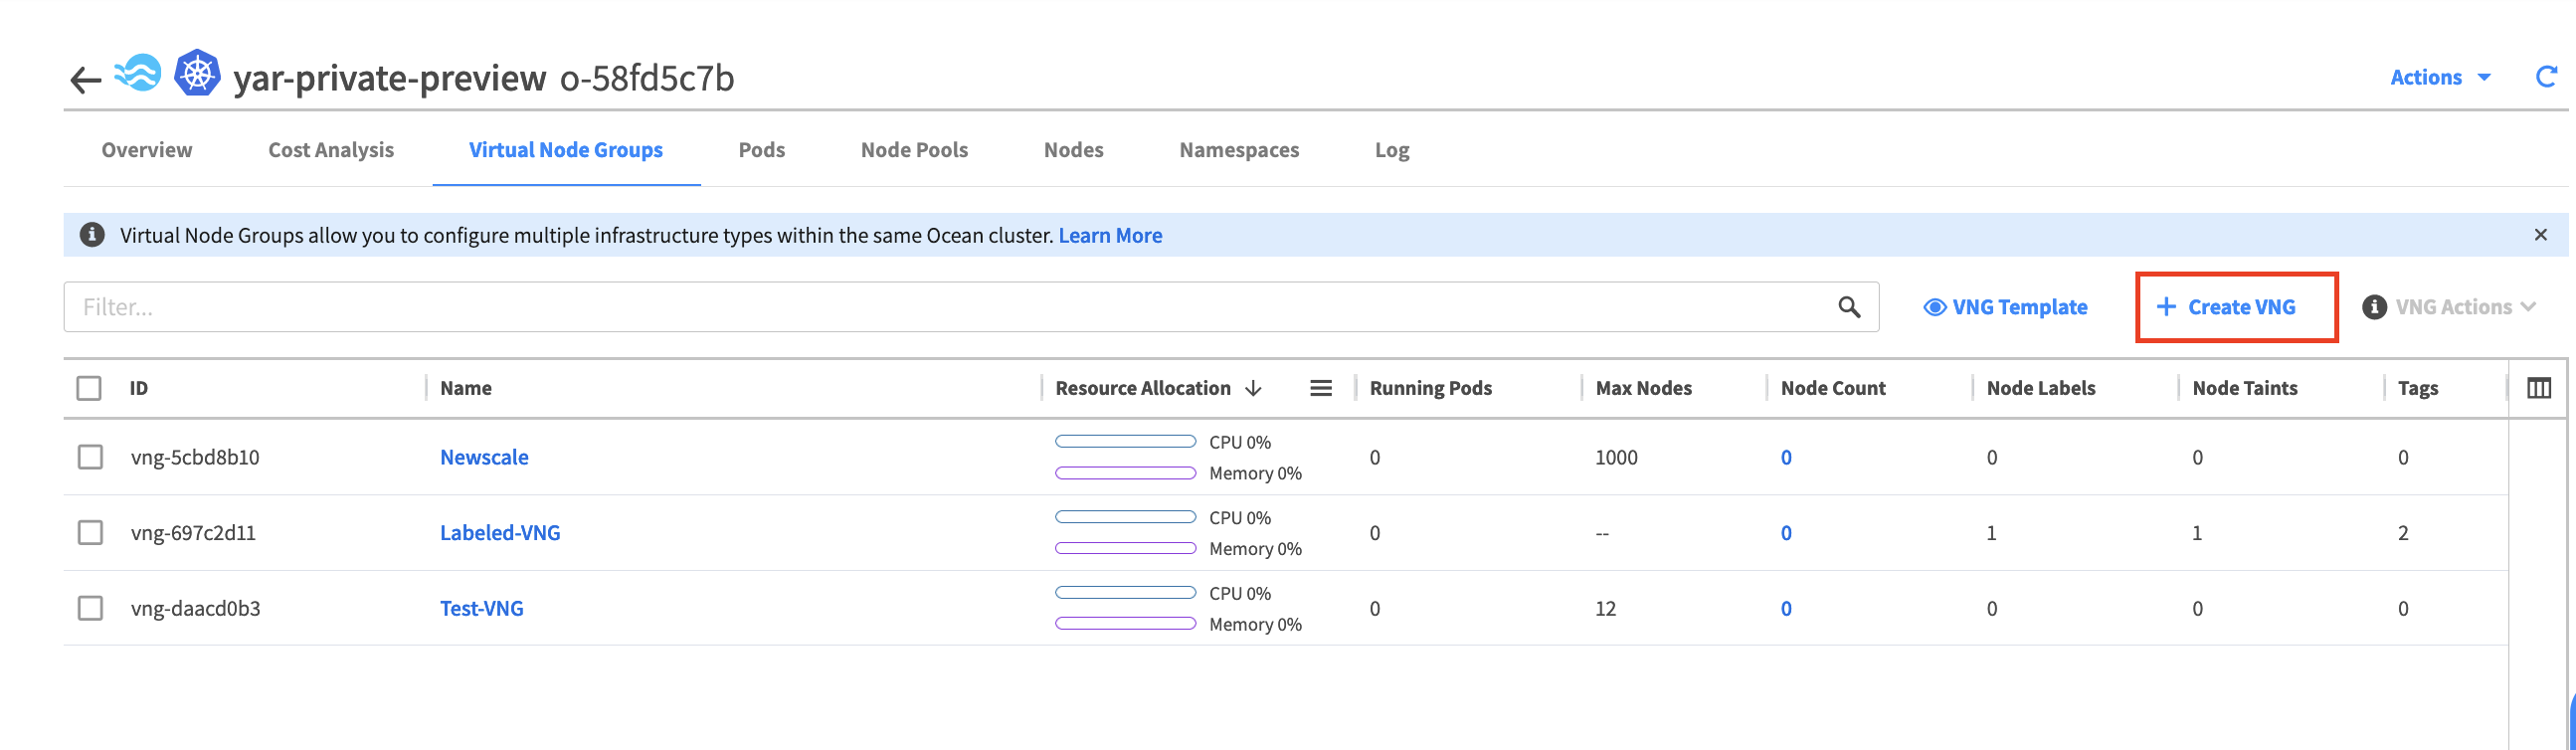Switch to the Cost Analysis tab
Viewport: 2576px width, 750px height.
click(331, 150)
